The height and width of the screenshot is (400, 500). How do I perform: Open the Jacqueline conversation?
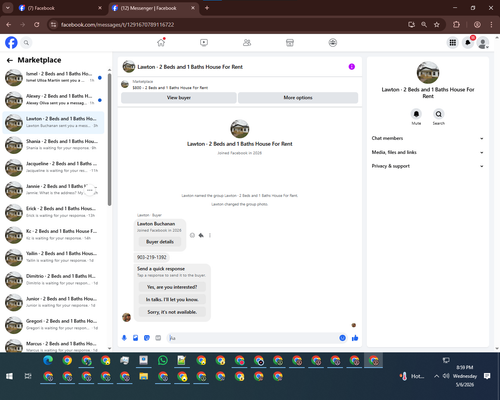click(53, 167)
